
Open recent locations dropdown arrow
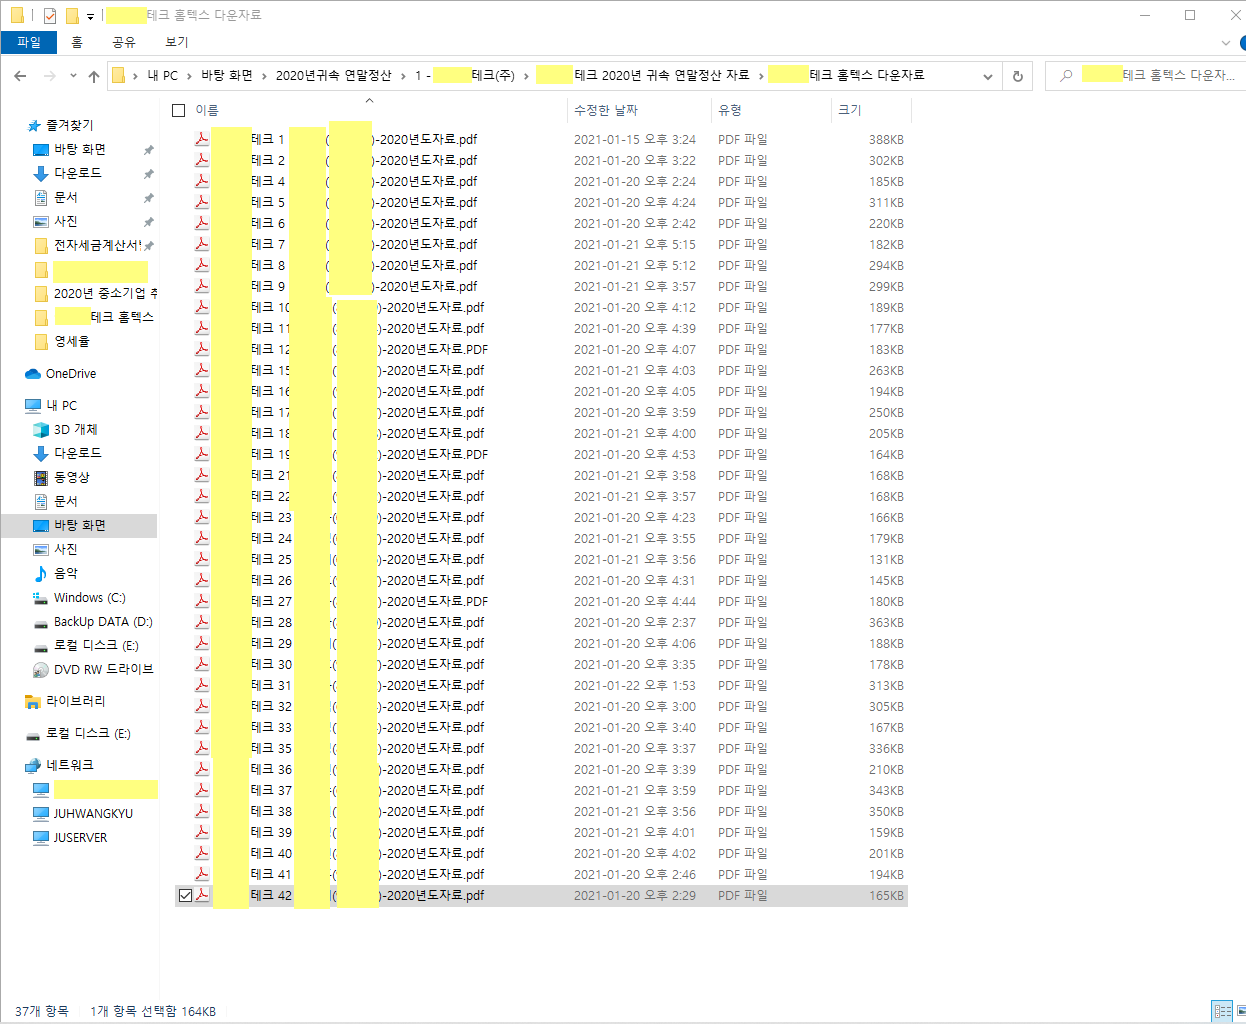pos(73,76)
